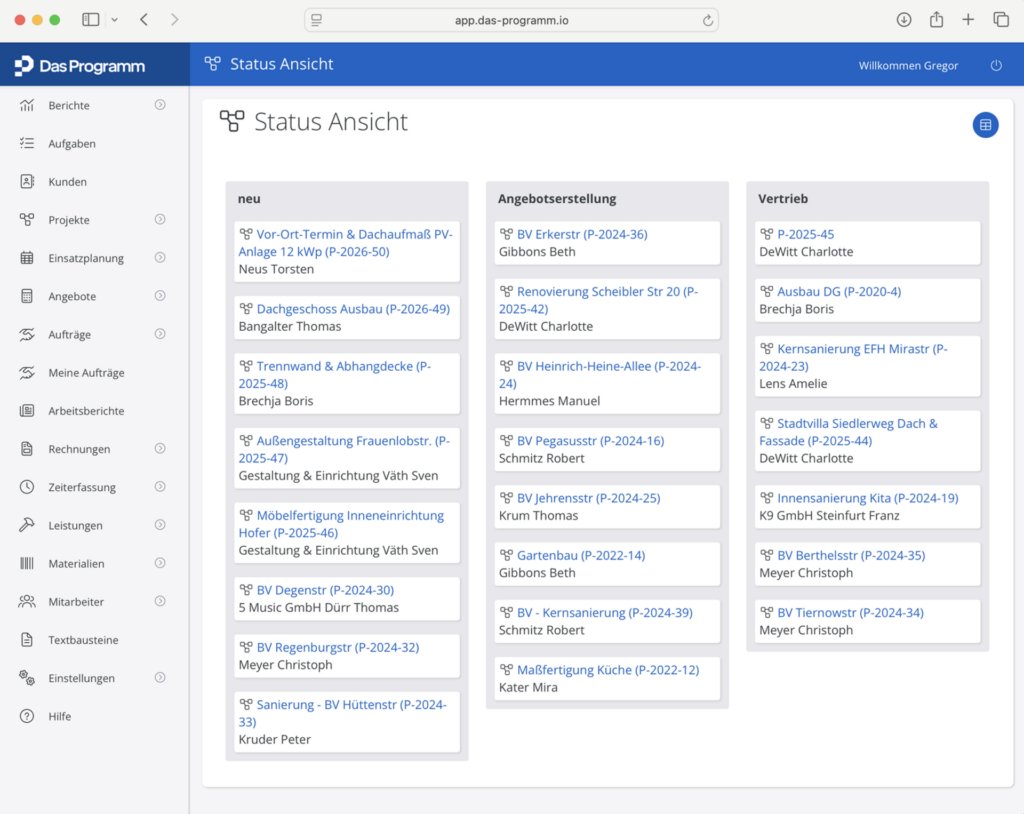Click the Safari address bar

(x=511, y=20)
